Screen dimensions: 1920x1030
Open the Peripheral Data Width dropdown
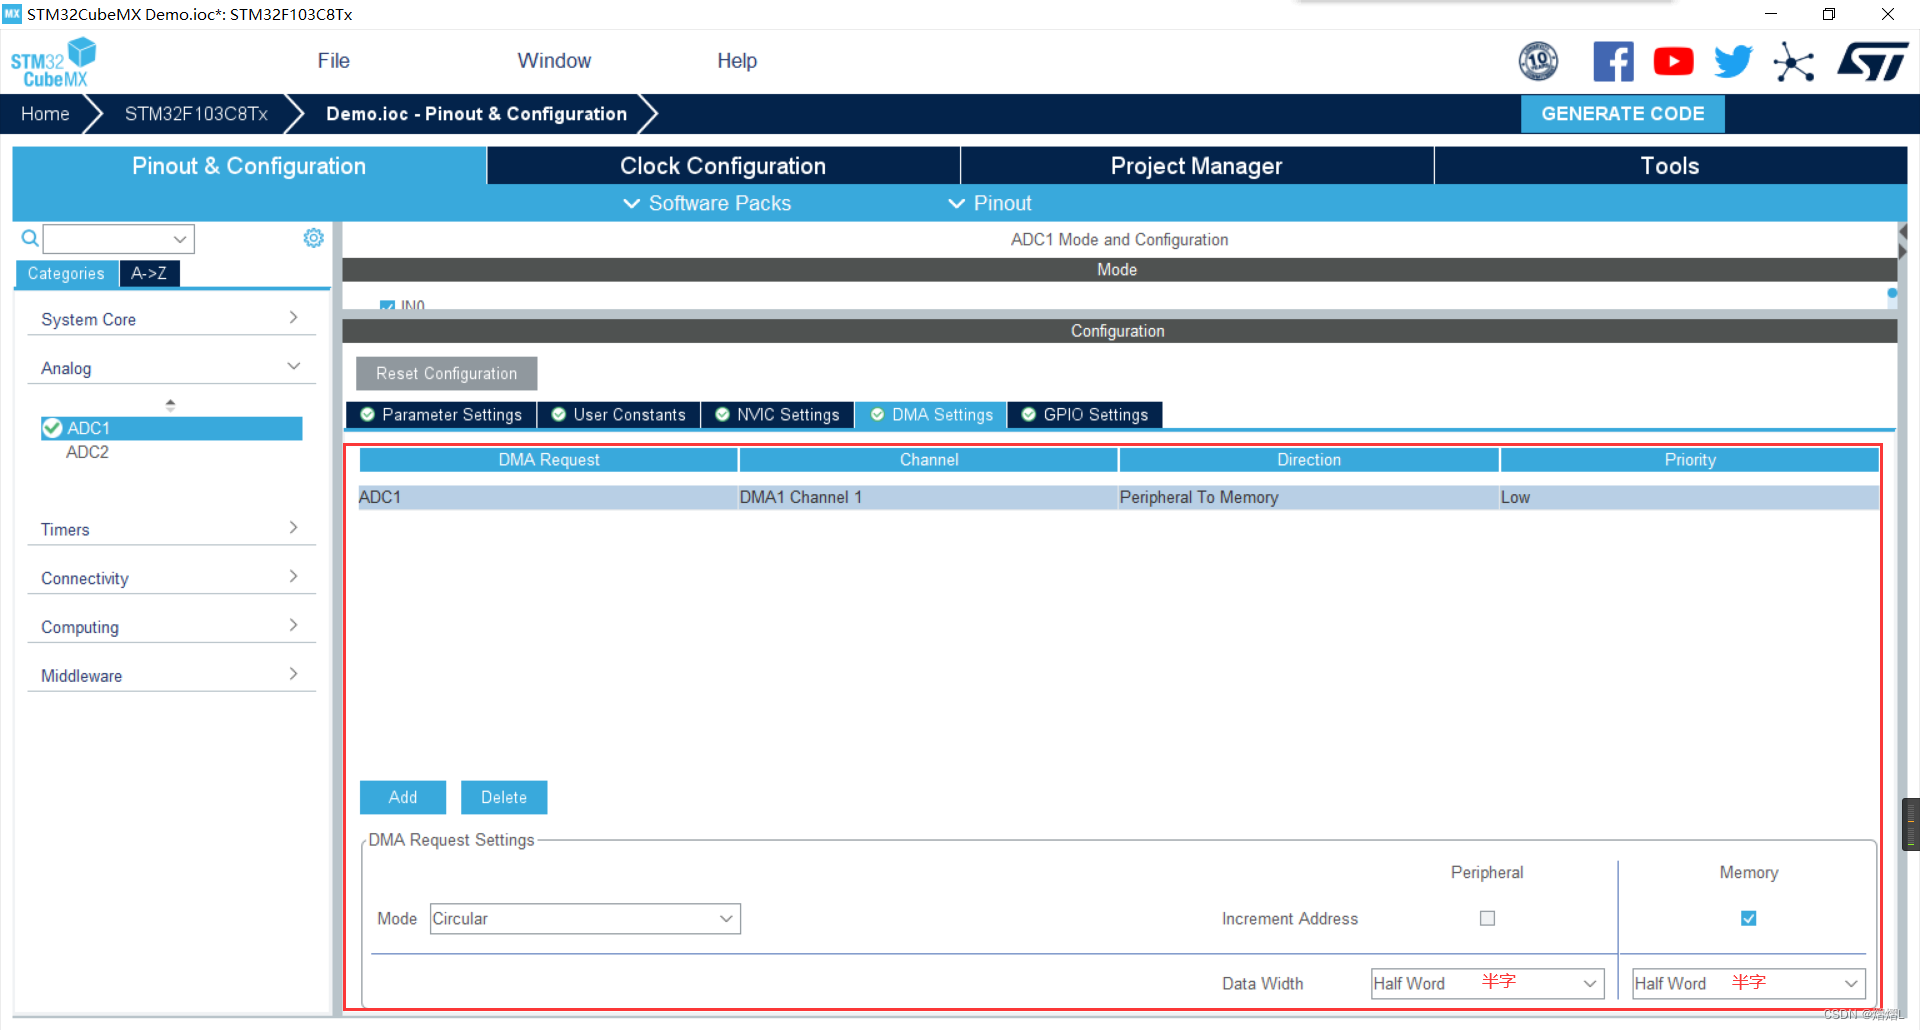pyautogui.click(x=1487, y=983)
